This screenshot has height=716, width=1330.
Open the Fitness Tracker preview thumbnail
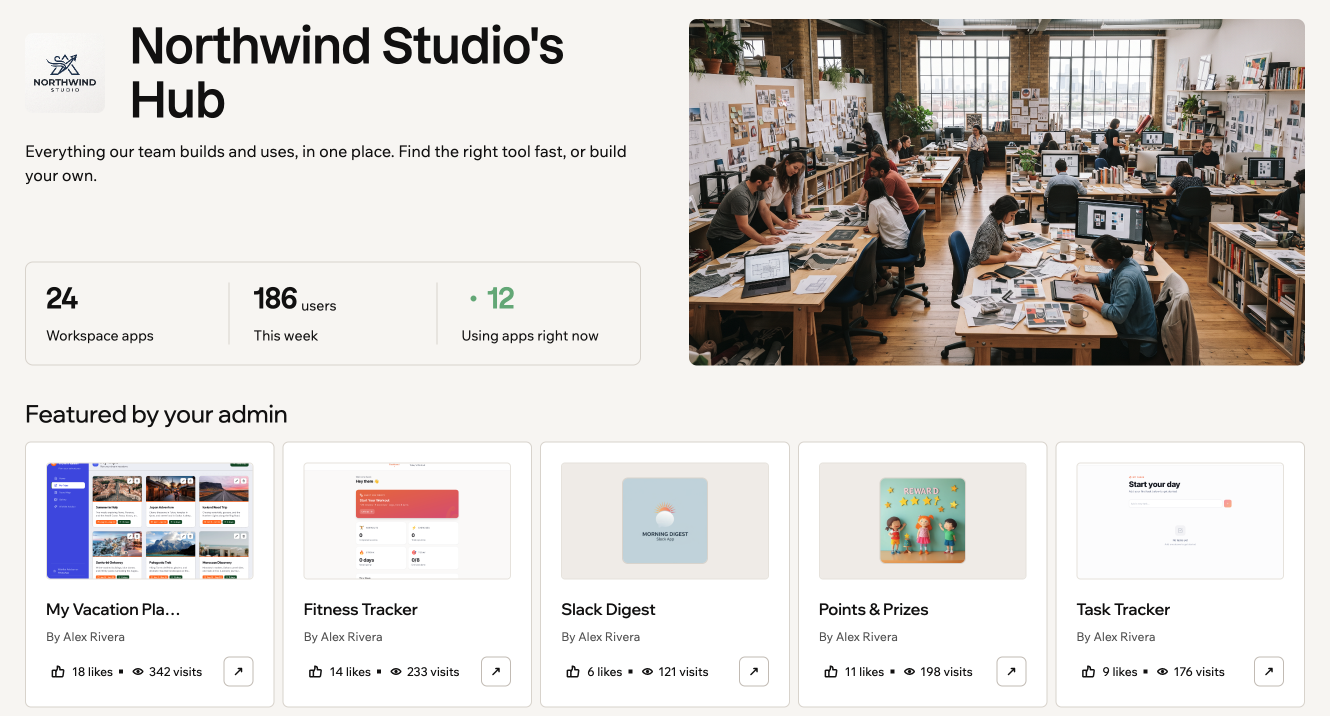coord(407,520)
